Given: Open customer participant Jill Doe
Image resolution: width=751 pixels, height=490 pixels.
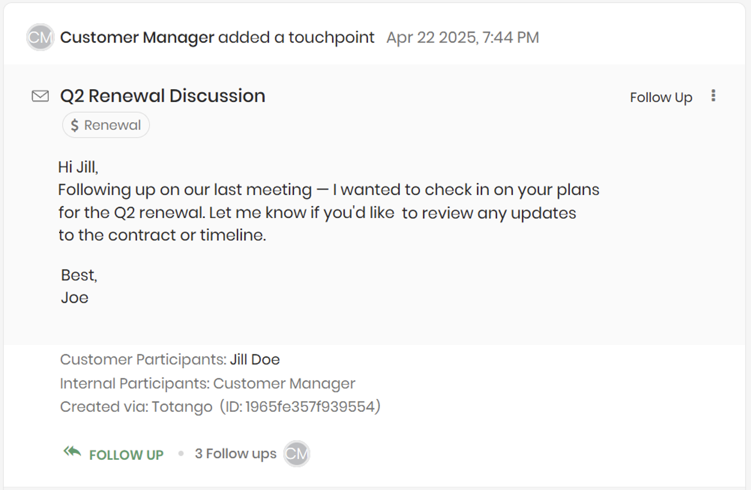Looking at the screenshot, I should point(255,359).
